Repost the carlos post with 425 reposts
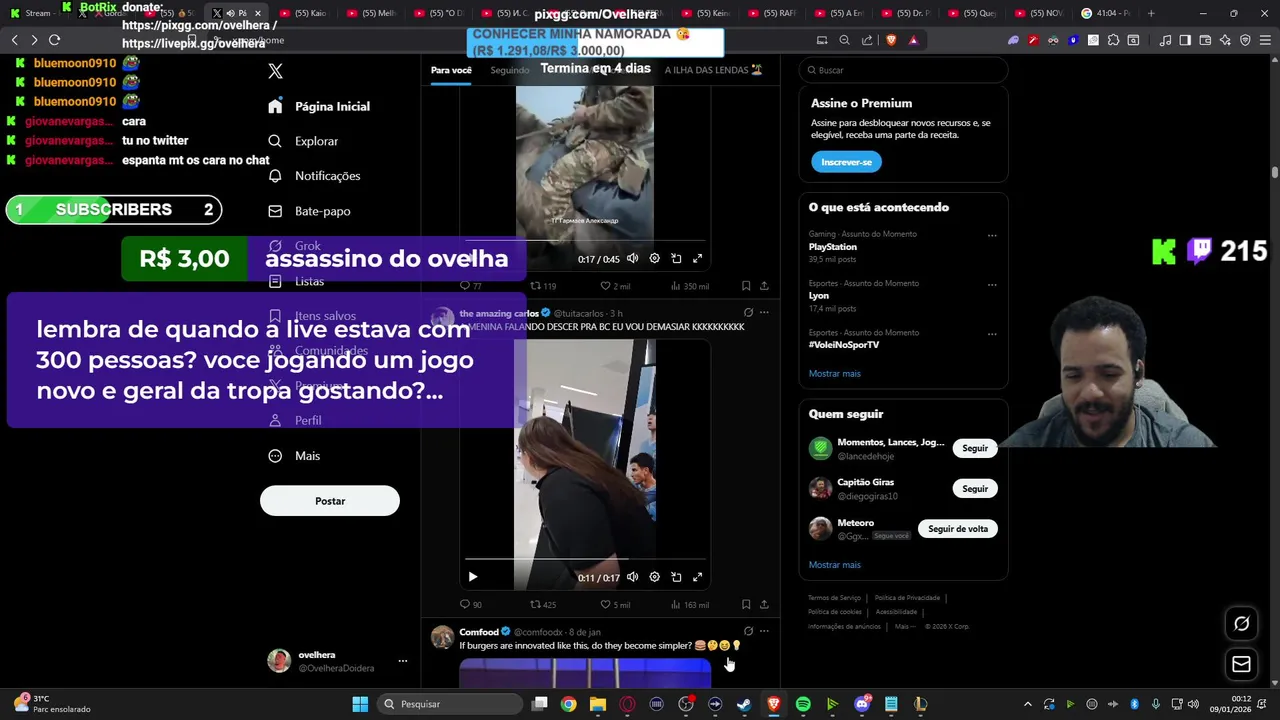This screenshot has width=1280, height=720. point(543,605)
